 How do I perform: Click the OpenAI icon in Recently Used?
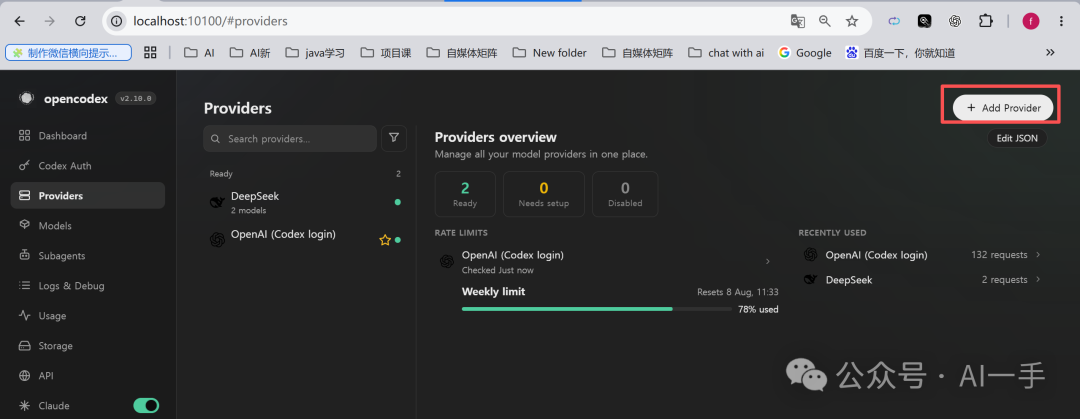(x=811, y=255)
